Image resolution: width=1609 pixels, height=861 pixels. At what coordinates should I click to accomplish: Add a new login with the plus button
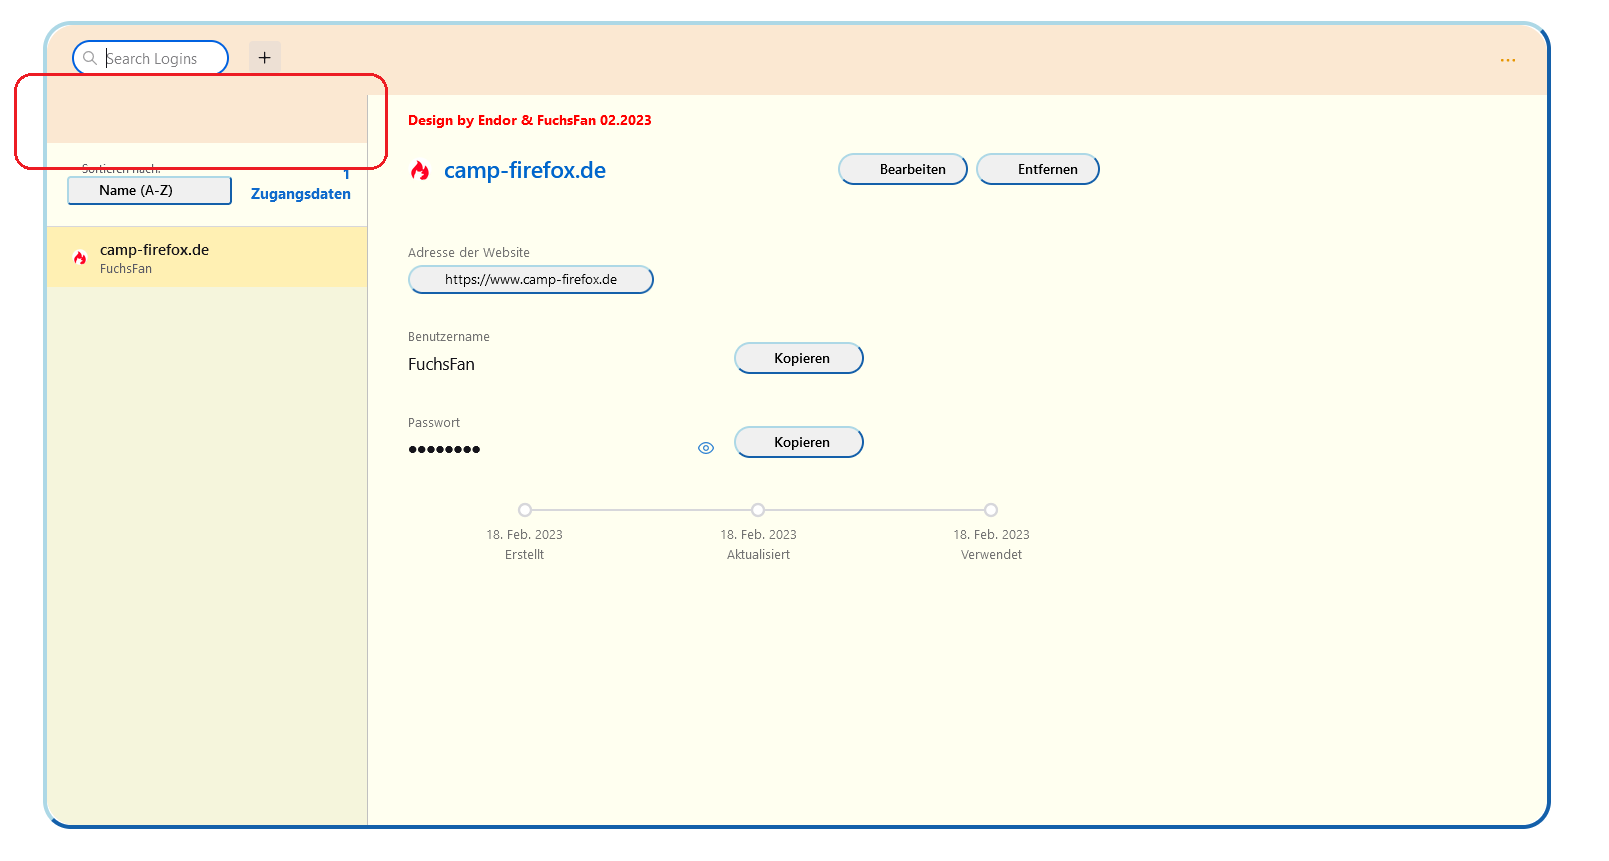(x=265, y=58)
